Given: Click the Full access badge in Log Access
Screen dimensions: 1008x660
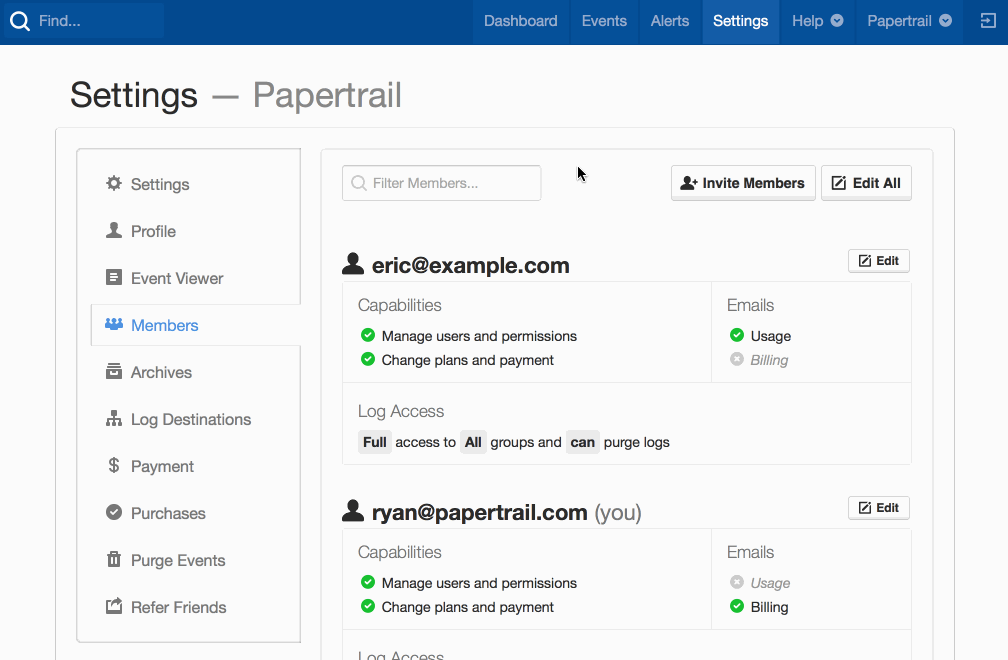Looking at the screenshot, I should pyautogui.click(x=375, y=442).
